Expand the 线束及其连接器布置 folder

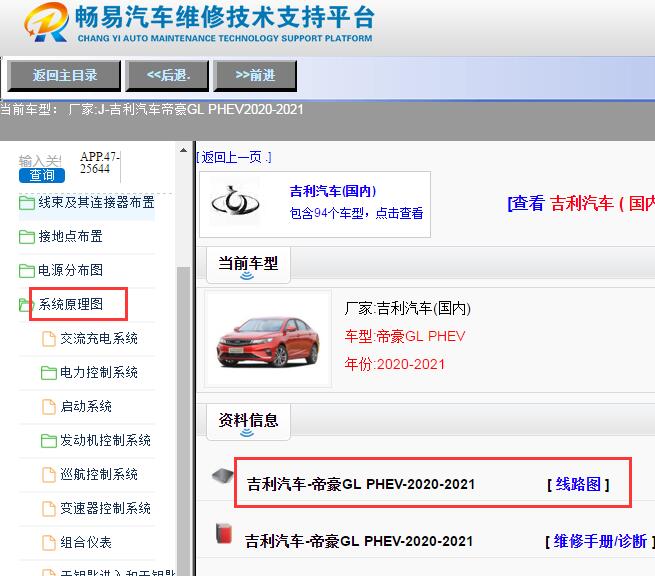click(96, 203)
